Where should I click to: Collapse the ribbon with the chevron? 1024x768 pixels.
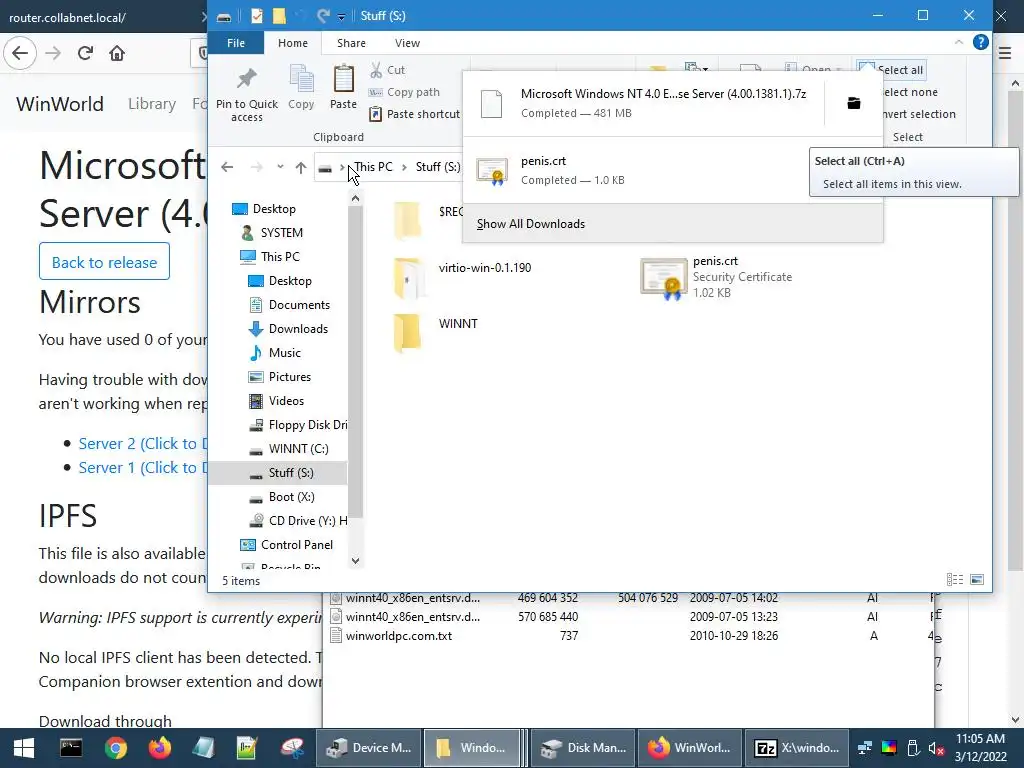959,42
